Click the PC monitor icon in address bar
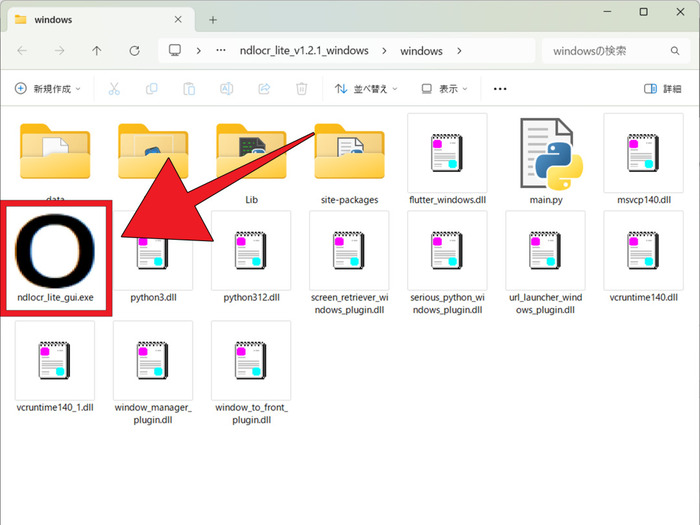This screenshot has height=525, width=700. 175,50
